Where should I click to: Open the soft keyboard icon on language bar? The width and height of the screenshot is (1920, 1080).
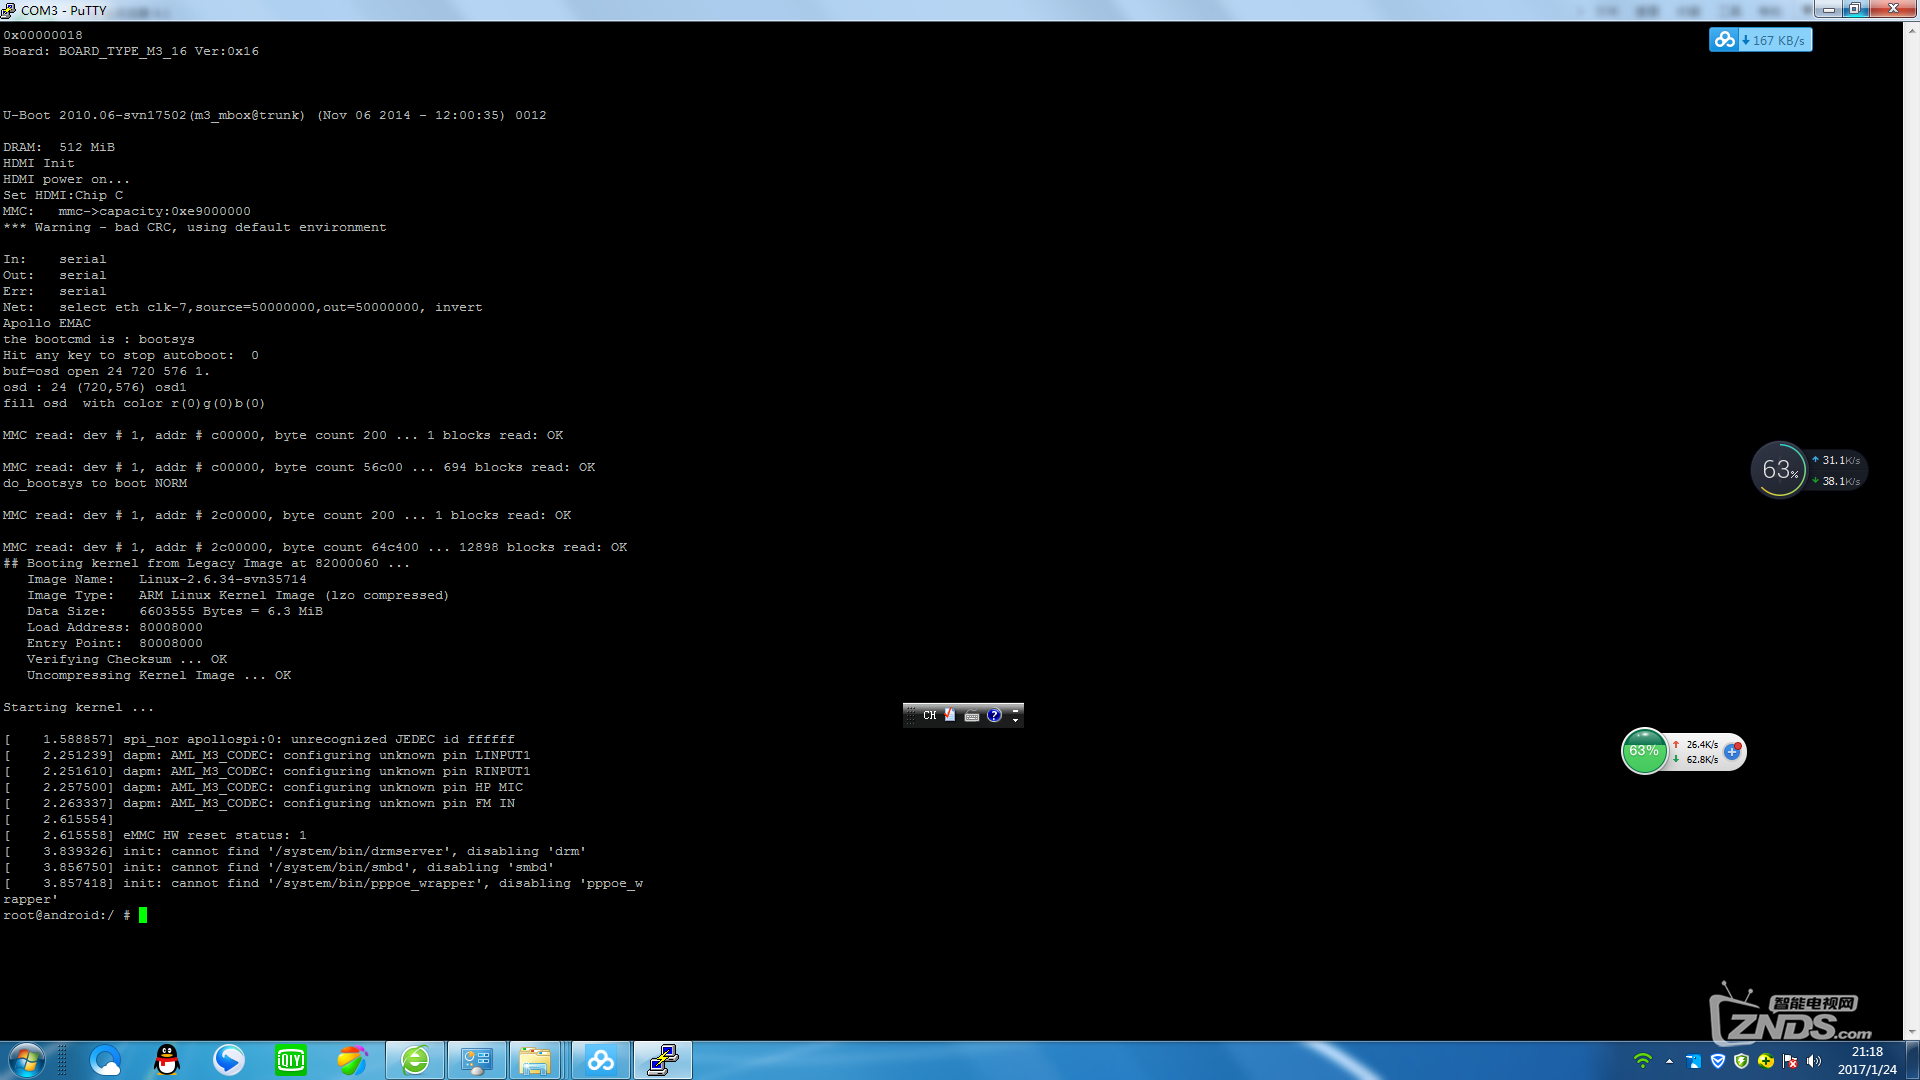click(x=972, y=715)
